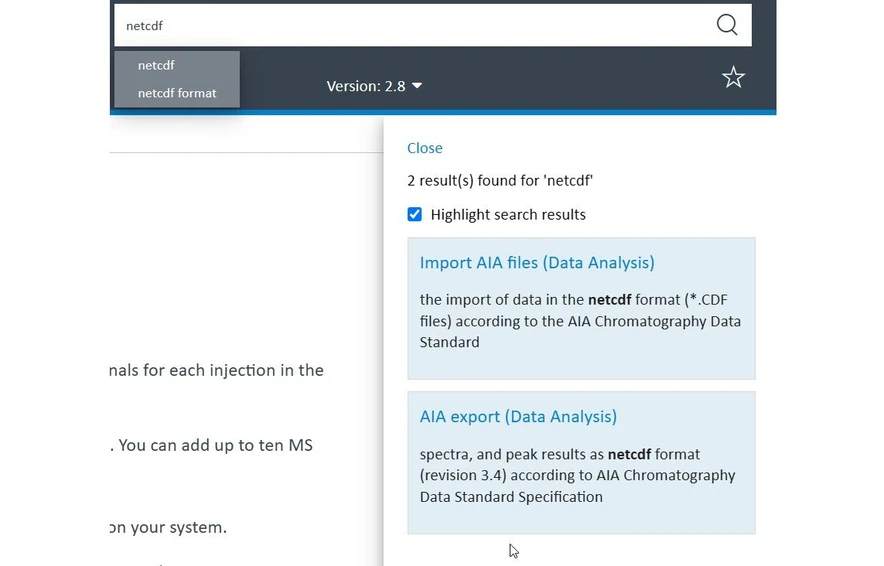
Task: Open AIA export (Data Analysis) result
Action: tap(518, 417)
